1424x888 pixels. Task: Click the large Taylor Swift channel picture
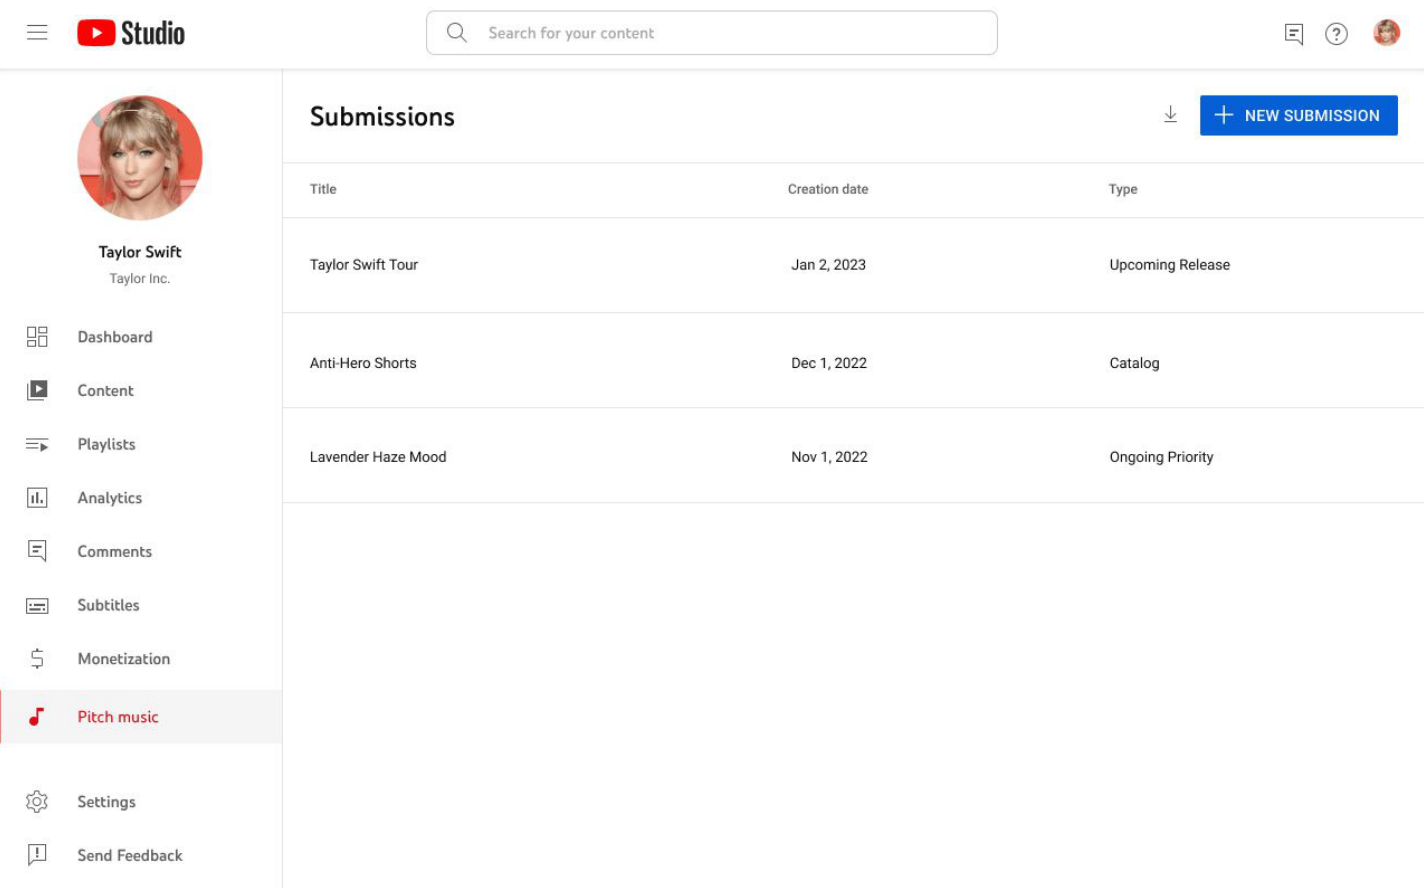pos(140,158)
